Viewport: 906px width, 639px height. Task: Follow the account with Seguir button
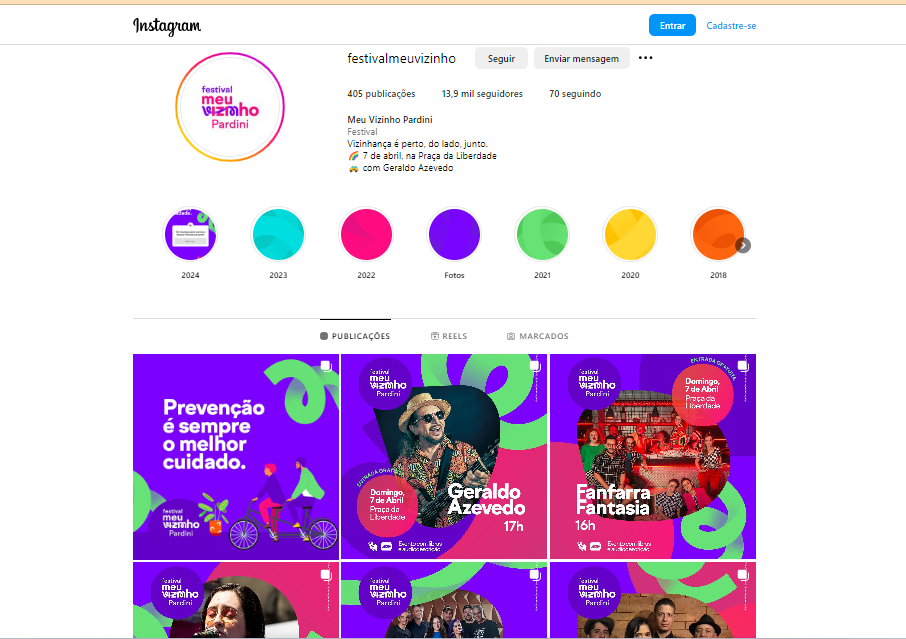(x=501, y=58)
